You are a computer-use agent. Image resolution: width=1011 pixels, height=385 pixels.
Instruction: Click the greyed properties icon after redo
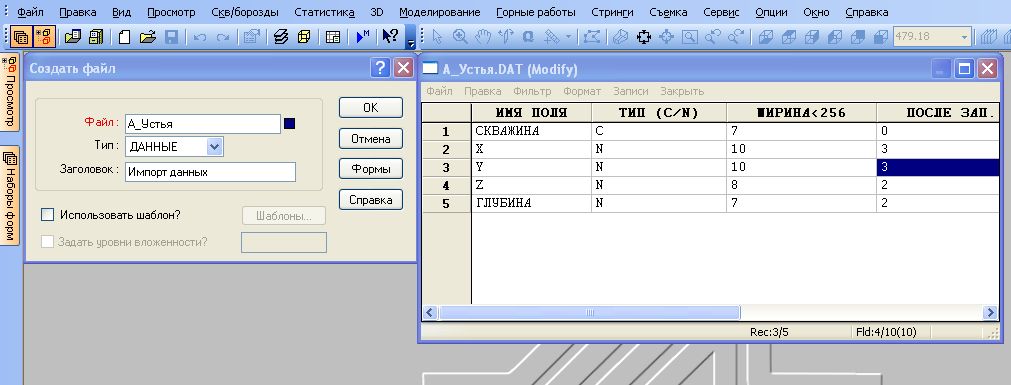coord(251,37)
